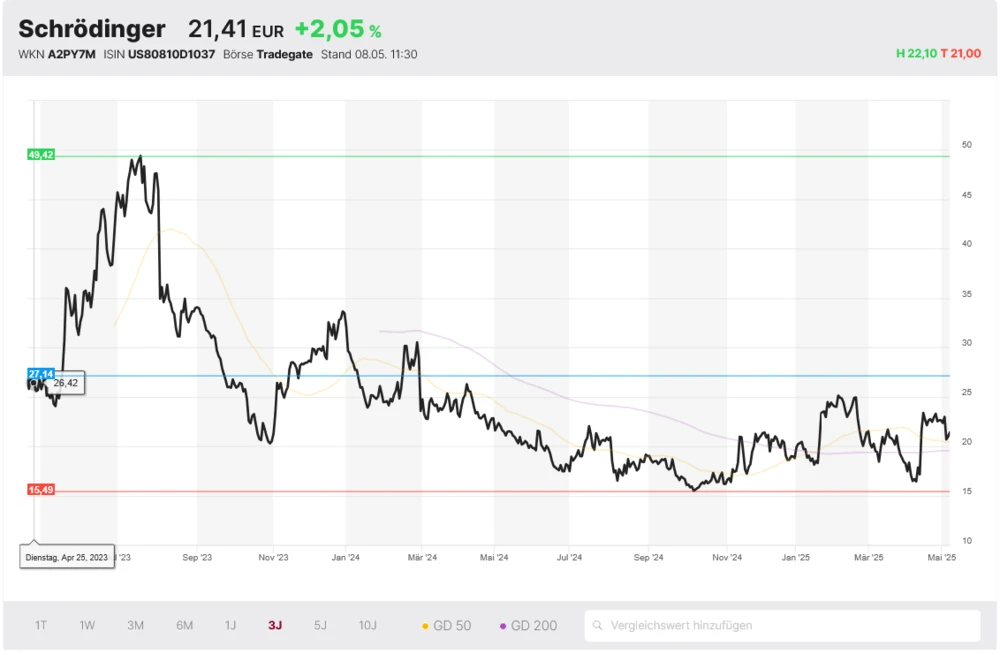The image size is (1000, 655).
Task: Switch to the 6M time range
Action: click(185, 626)
